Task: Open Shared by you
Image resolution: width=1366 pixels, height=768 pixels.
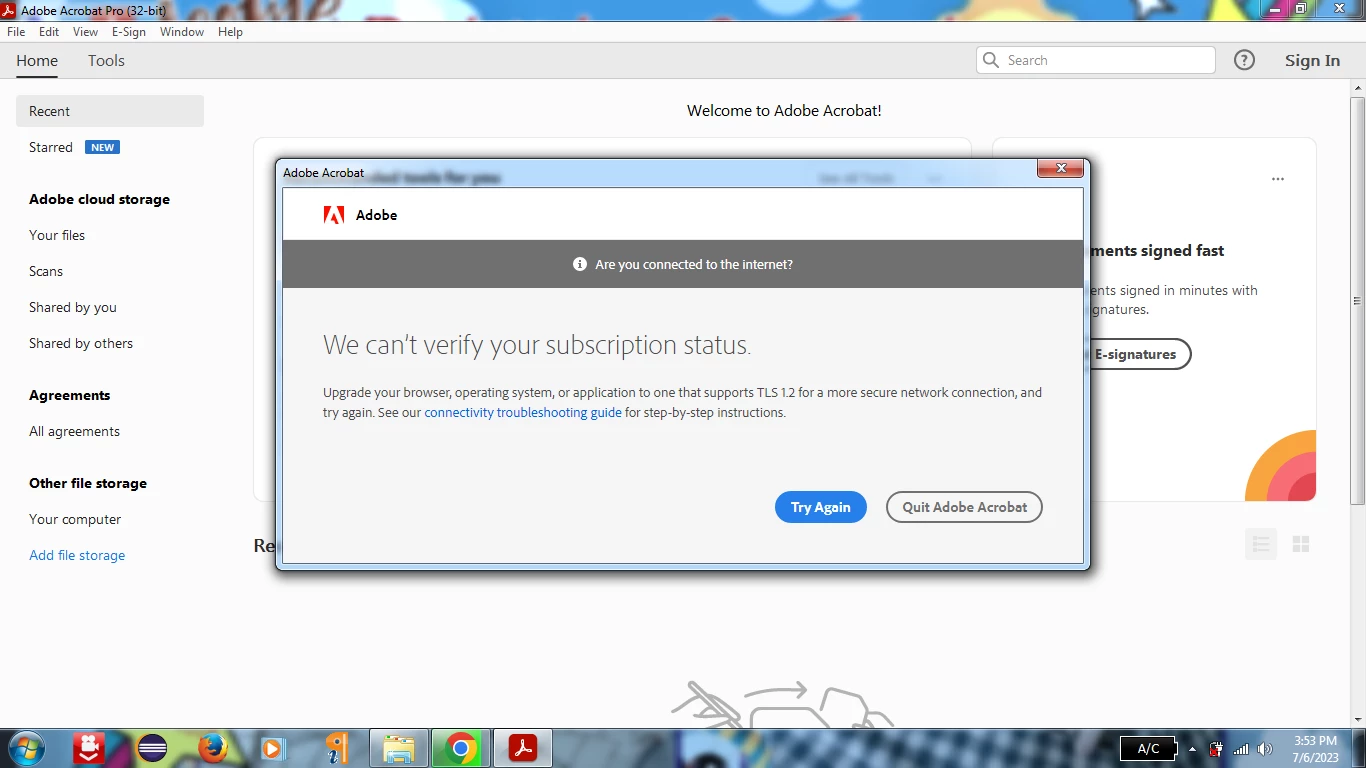Action: click(73, 307)
